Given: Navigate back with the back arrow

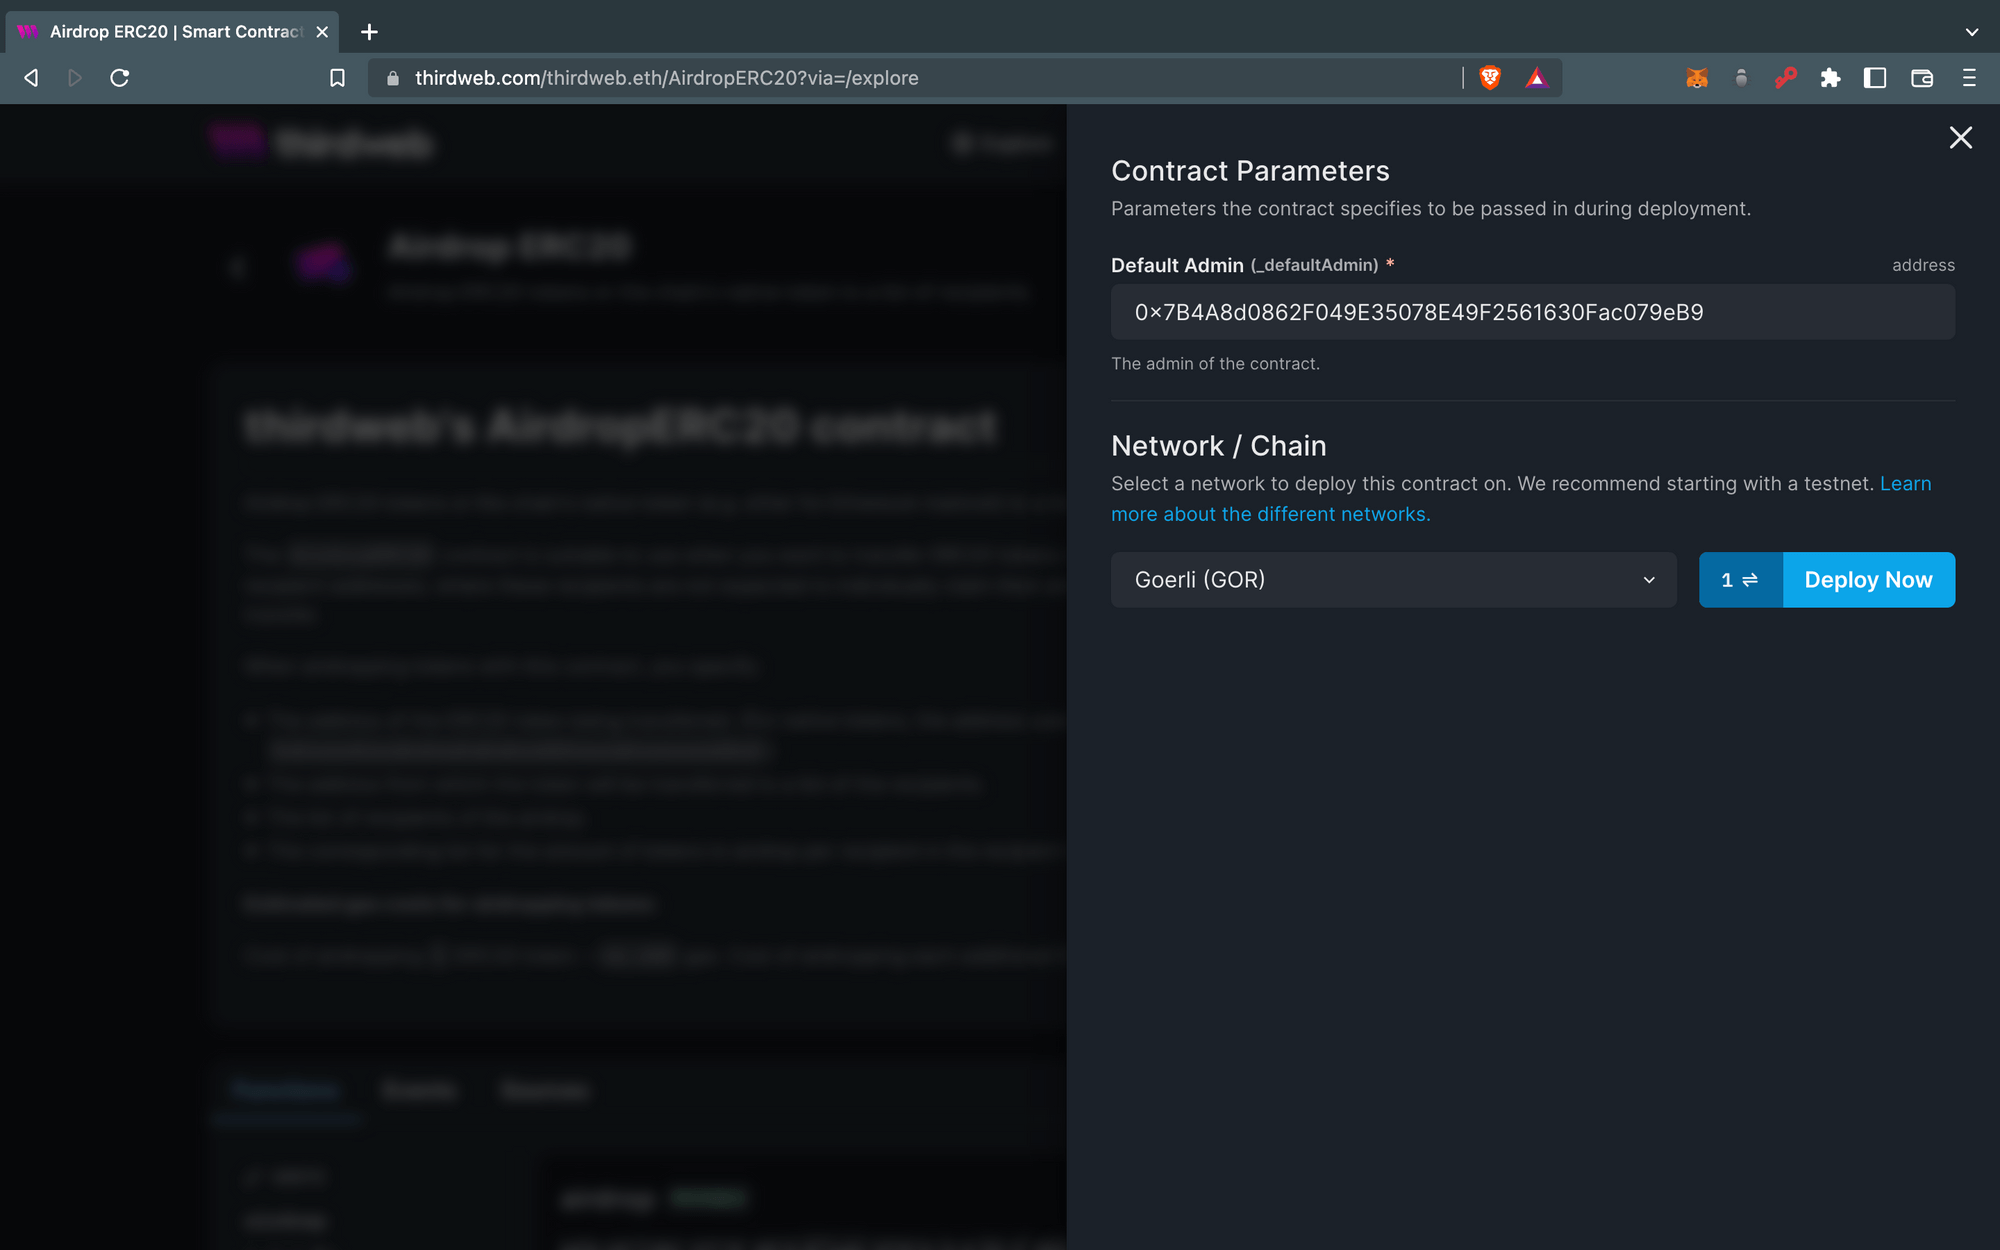Looking at the screenshot, I should (30, 78).
